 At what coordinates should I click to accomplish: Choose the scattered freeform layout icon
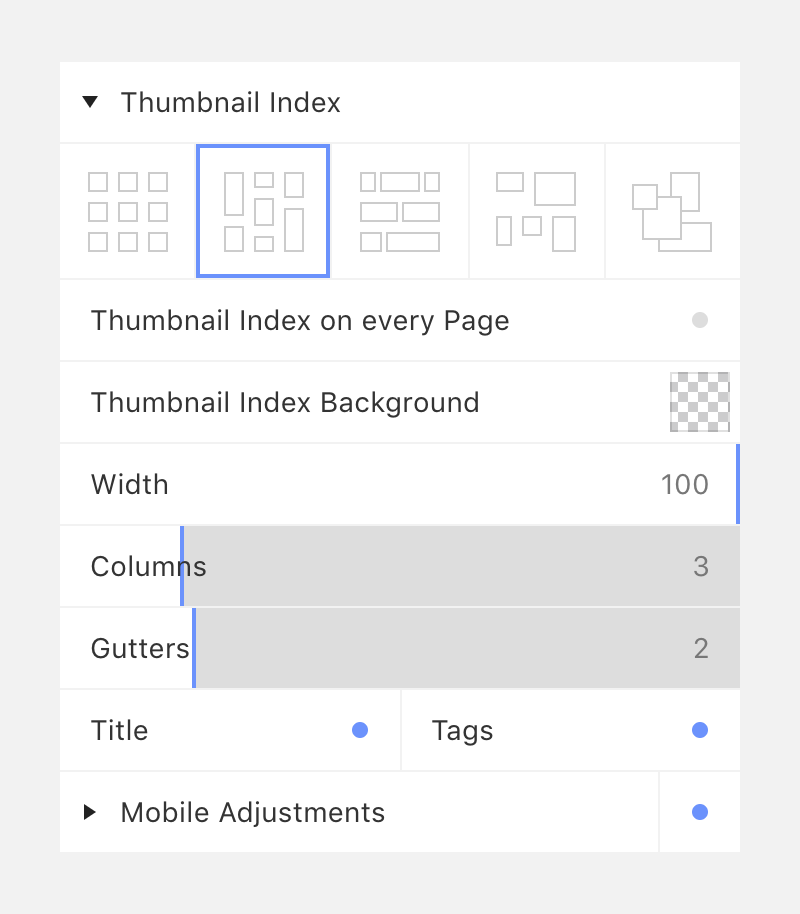(536, 211)
